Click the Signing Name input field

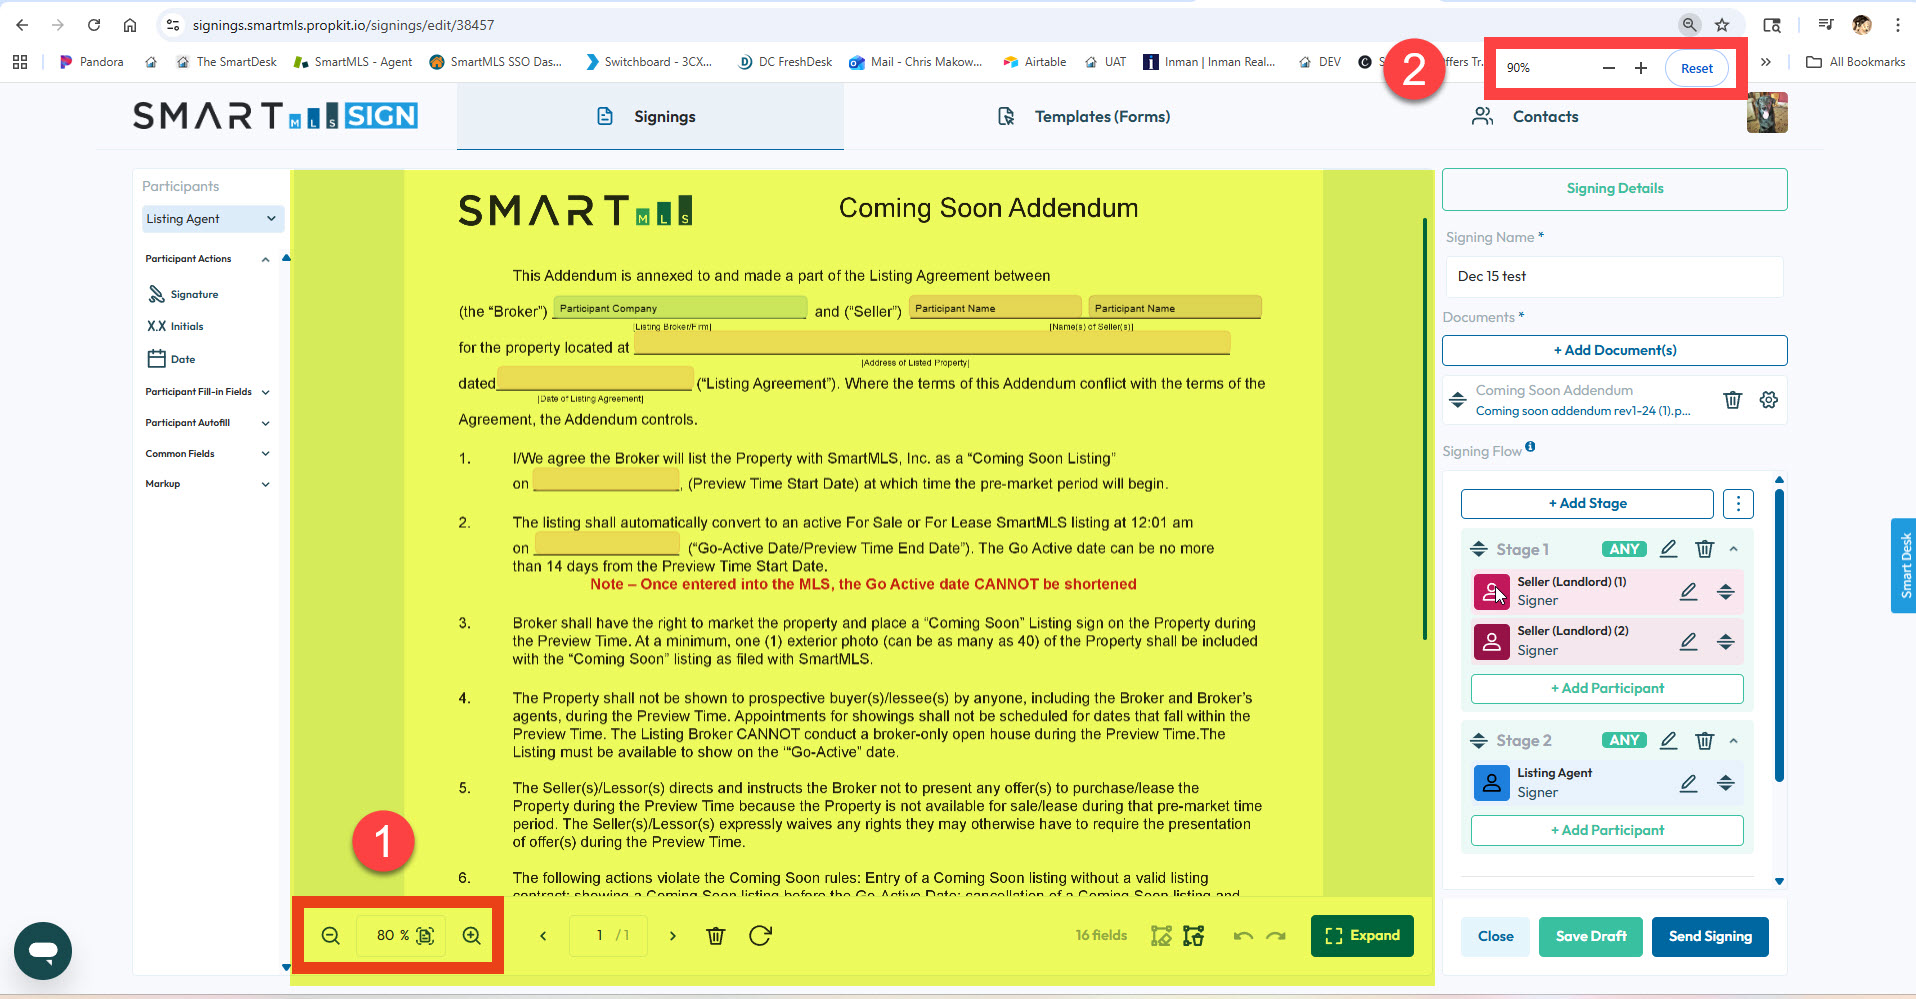tap(1613, 277)
